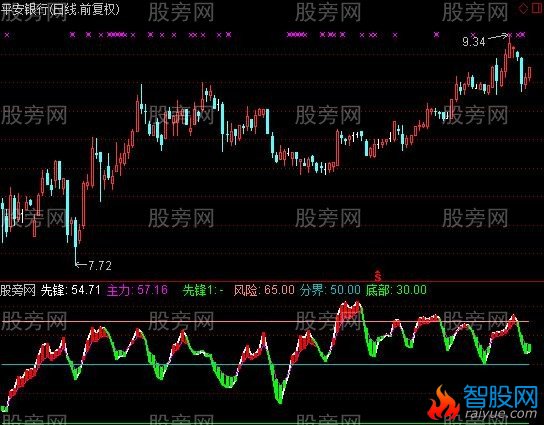Click the high price label 9.34
The height and width of the screenshot is (425, 544).
coord(474,42)
